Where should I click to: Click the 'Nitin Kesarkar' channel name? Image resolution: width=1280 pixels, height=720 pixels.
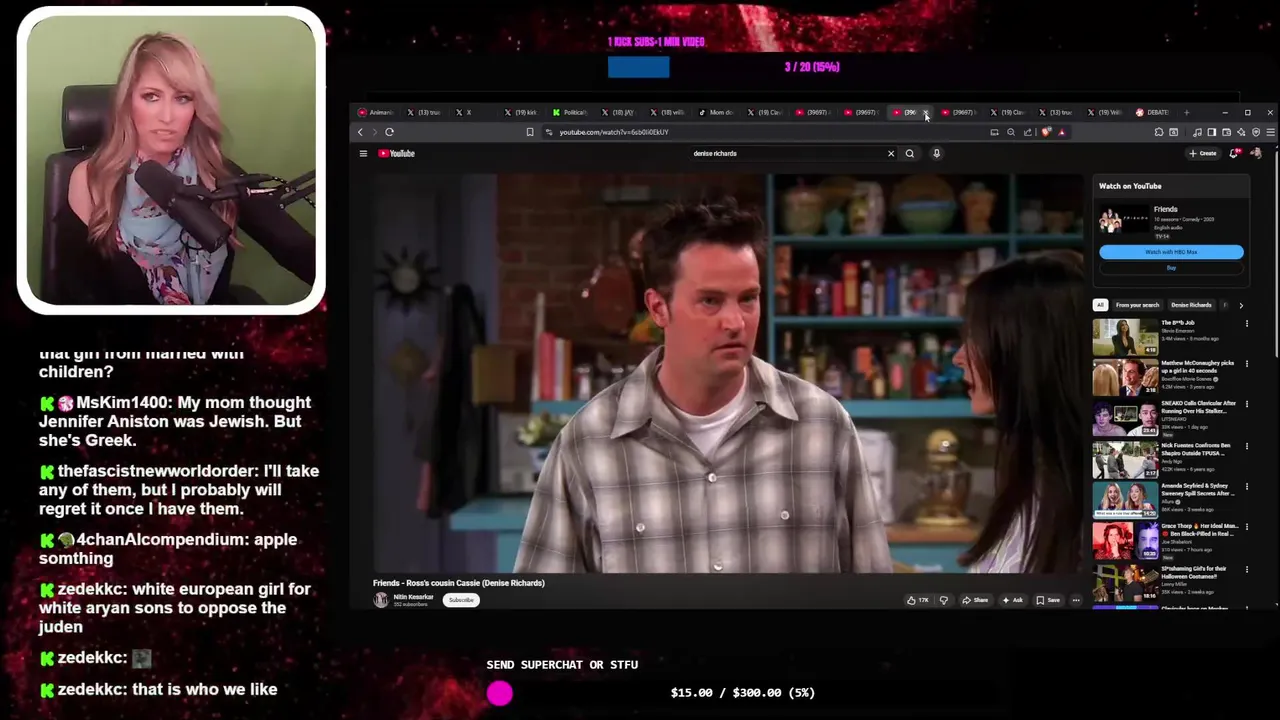point(413,597)
